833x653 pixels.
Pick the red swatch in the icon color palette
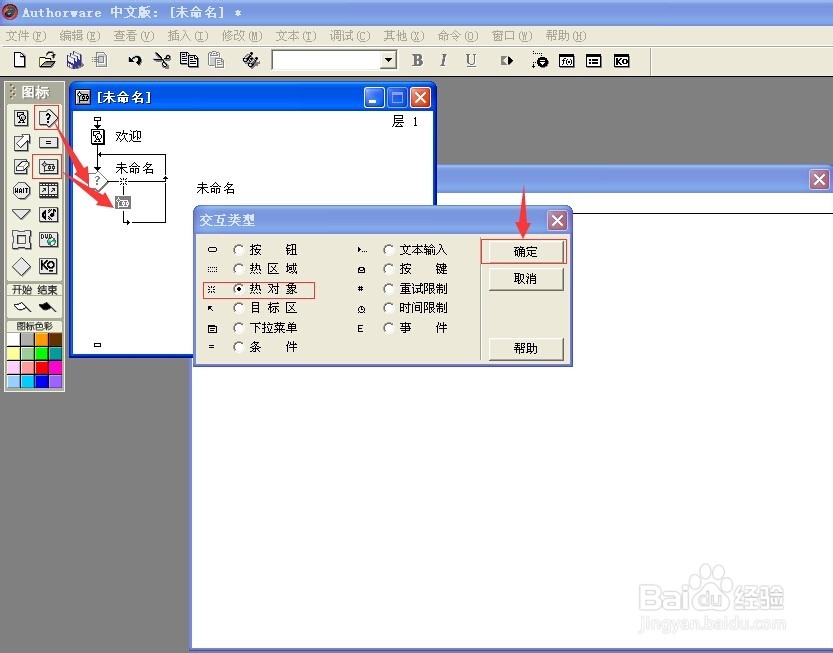pos(41,367)
